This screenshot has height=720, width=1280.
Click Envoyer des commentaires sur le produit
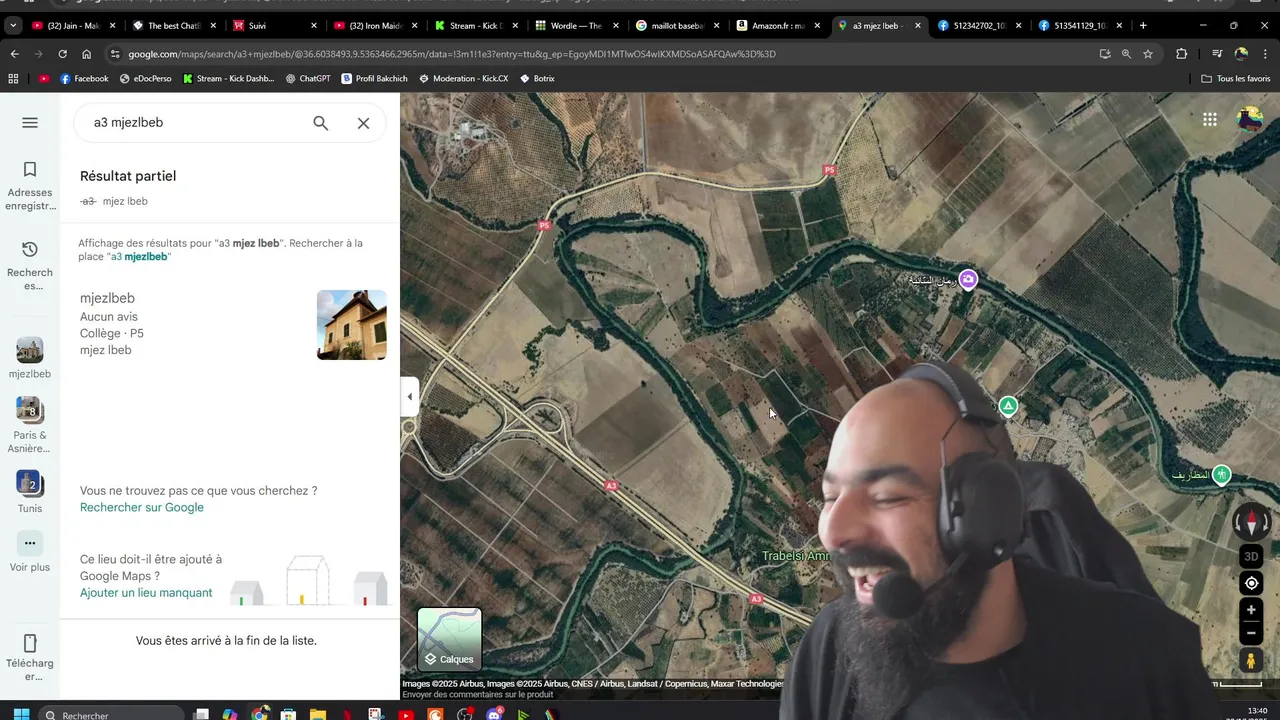coord(477,694)
